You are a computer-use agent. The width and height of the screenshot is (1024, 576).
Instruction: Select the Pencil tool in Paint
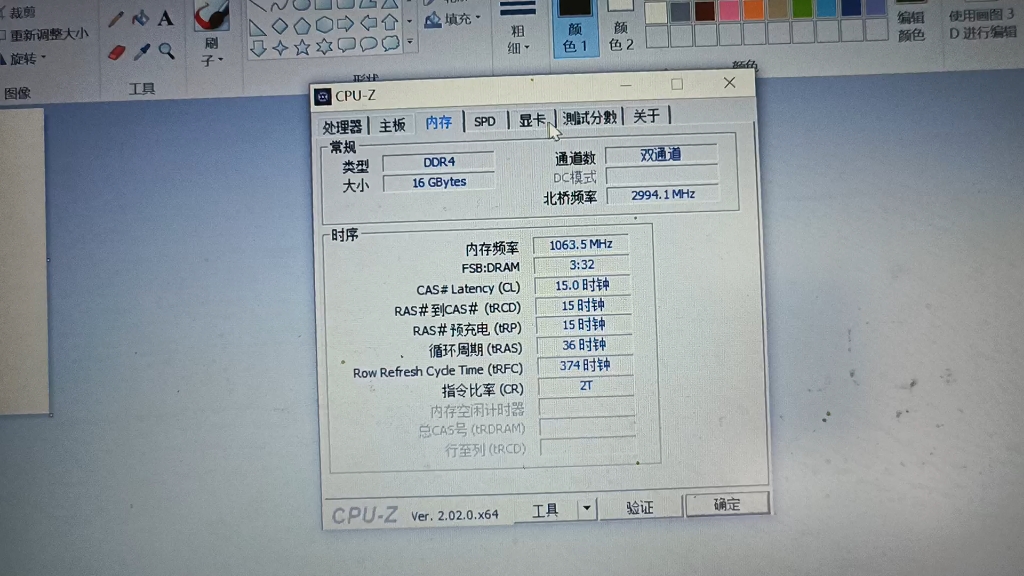click(116, 19)
